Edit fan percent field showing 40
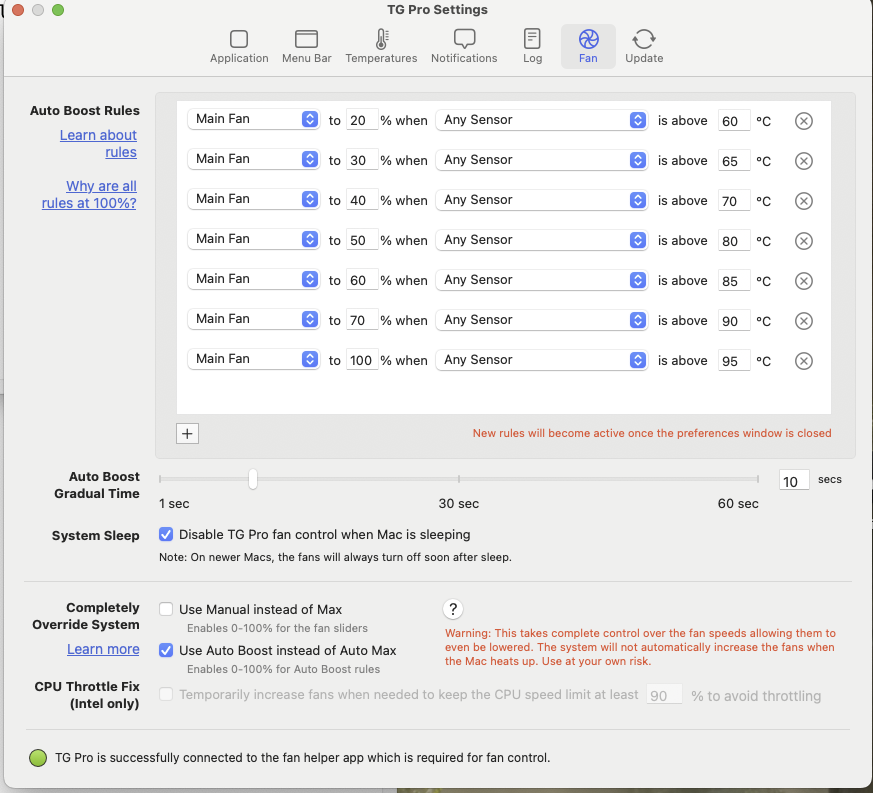Image resolution: width=873 pixels, height=793 pixels. point(362,200)
